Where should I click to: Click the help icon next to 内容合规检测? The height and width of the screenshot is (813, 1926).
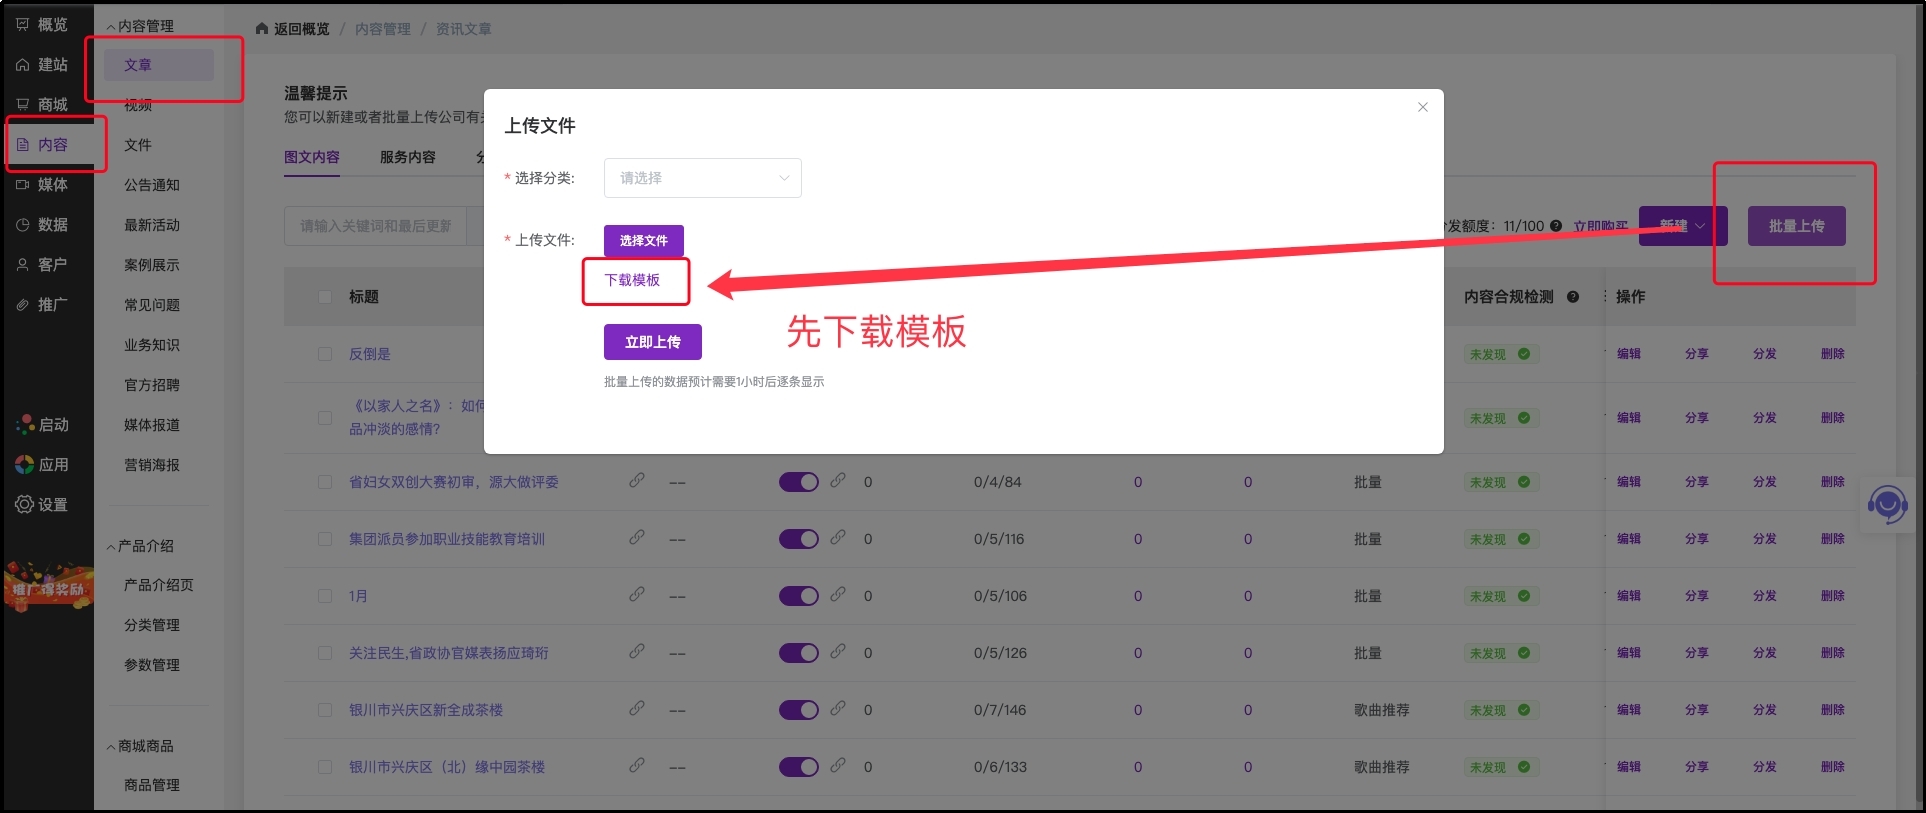click(1573, 297)
